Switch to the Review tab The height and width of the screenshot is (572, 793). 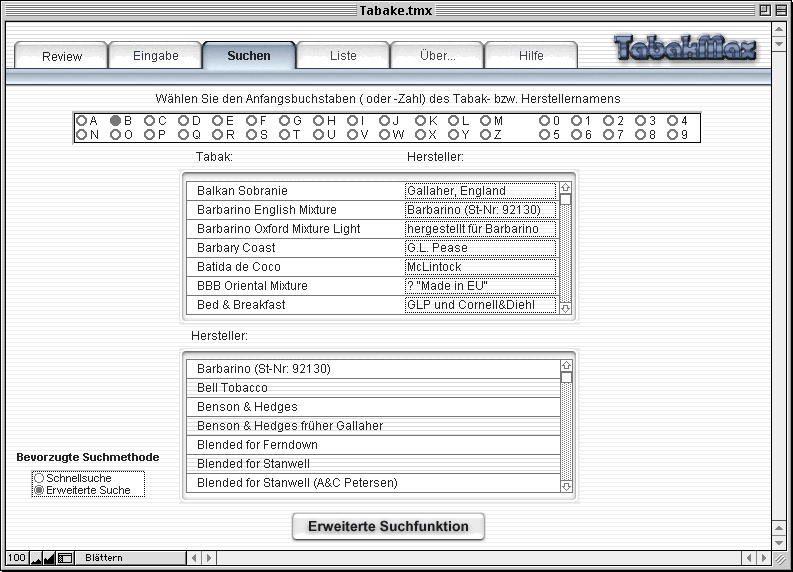(61, 56)
